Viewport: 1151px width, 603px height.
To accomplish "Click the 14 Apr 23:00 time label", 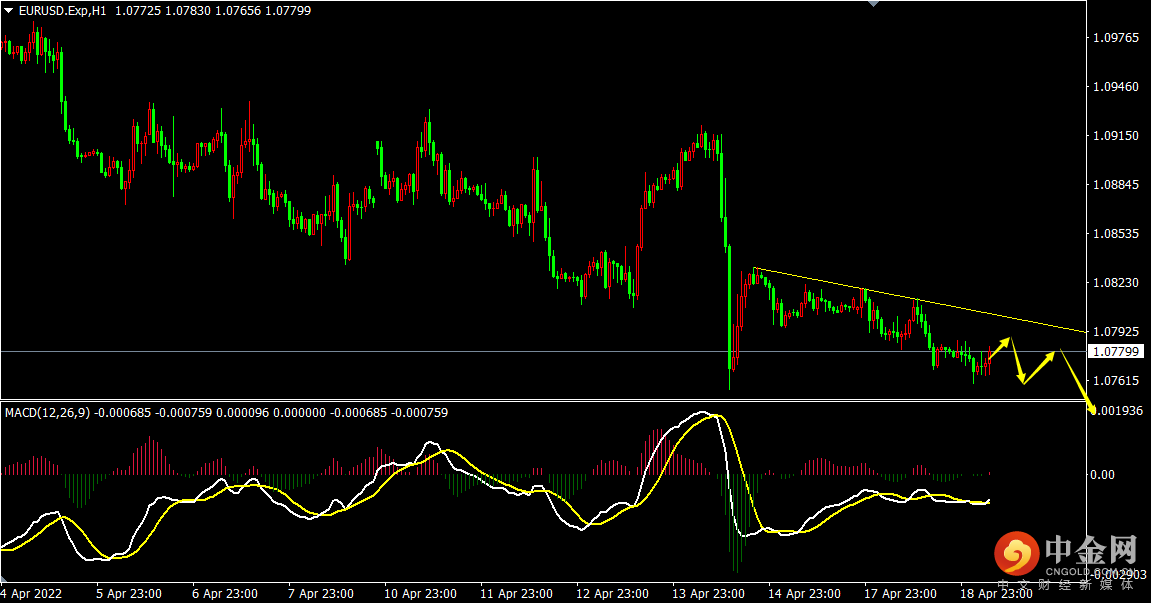I will coord(805,593).
